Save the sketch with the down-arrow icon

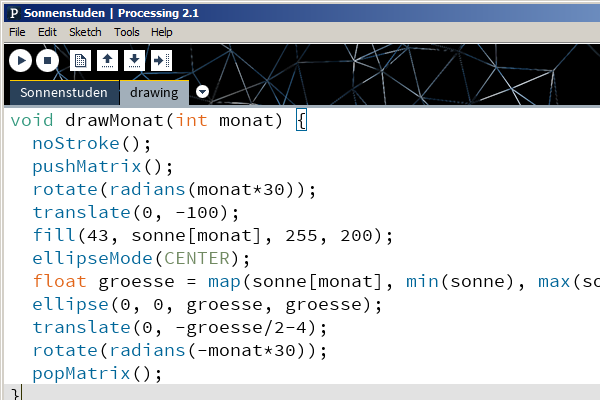[x=134, y=60]
